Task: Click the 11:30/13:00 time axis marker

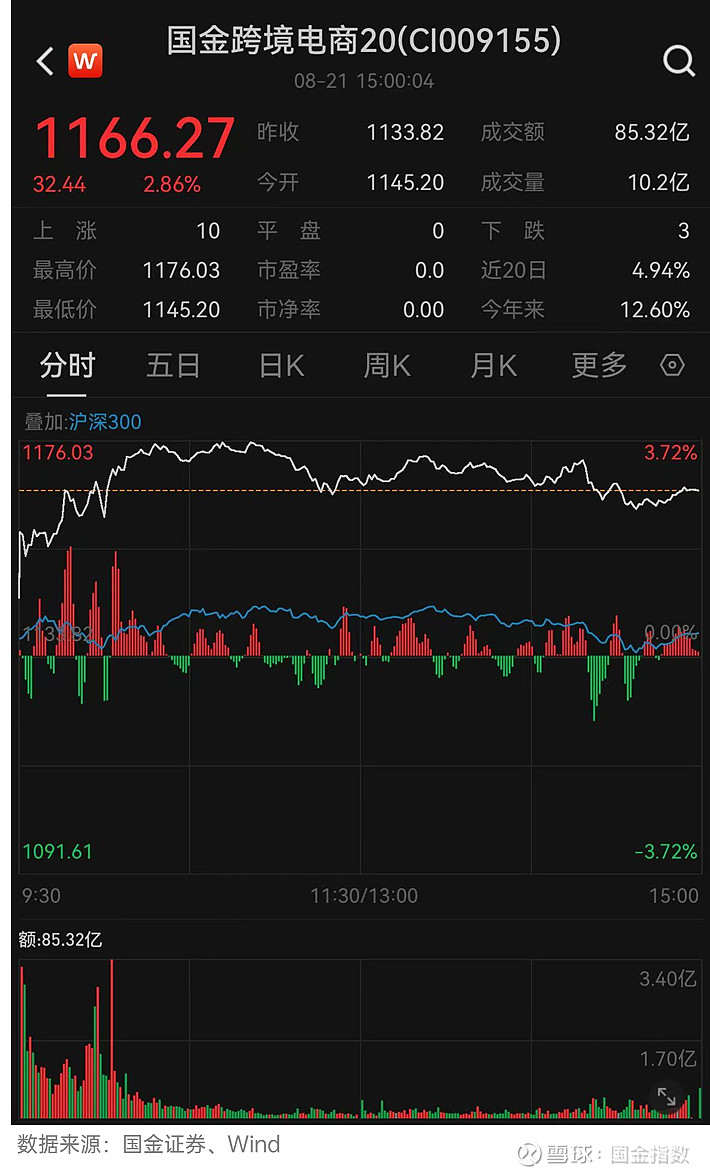Action: tap(364, 895)
